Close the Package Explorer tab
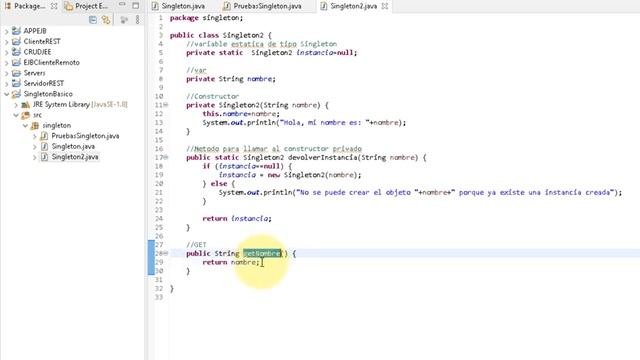This screenshot has height=360, width=640. click(54, 6)
